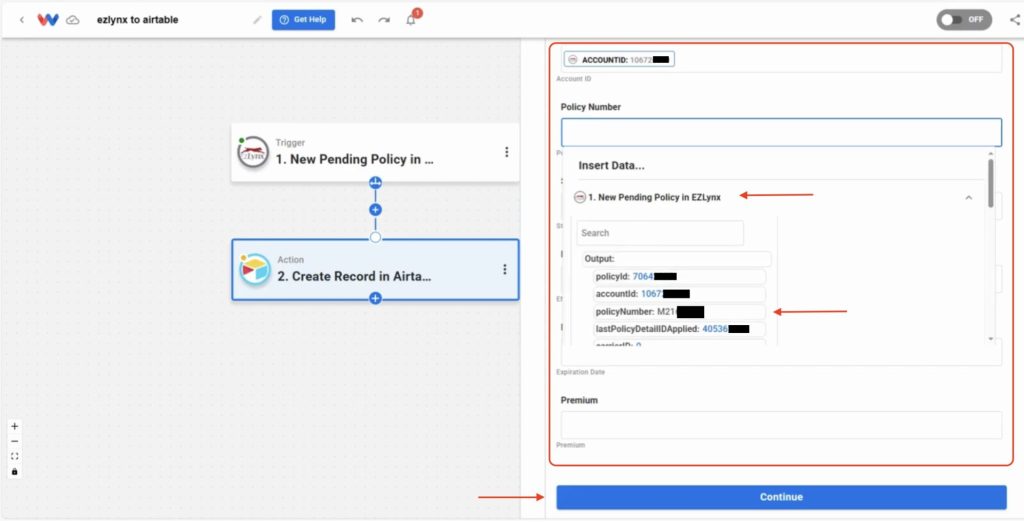
Task: Click the Insert Data panel scrollbar
Action: [991, 183]
